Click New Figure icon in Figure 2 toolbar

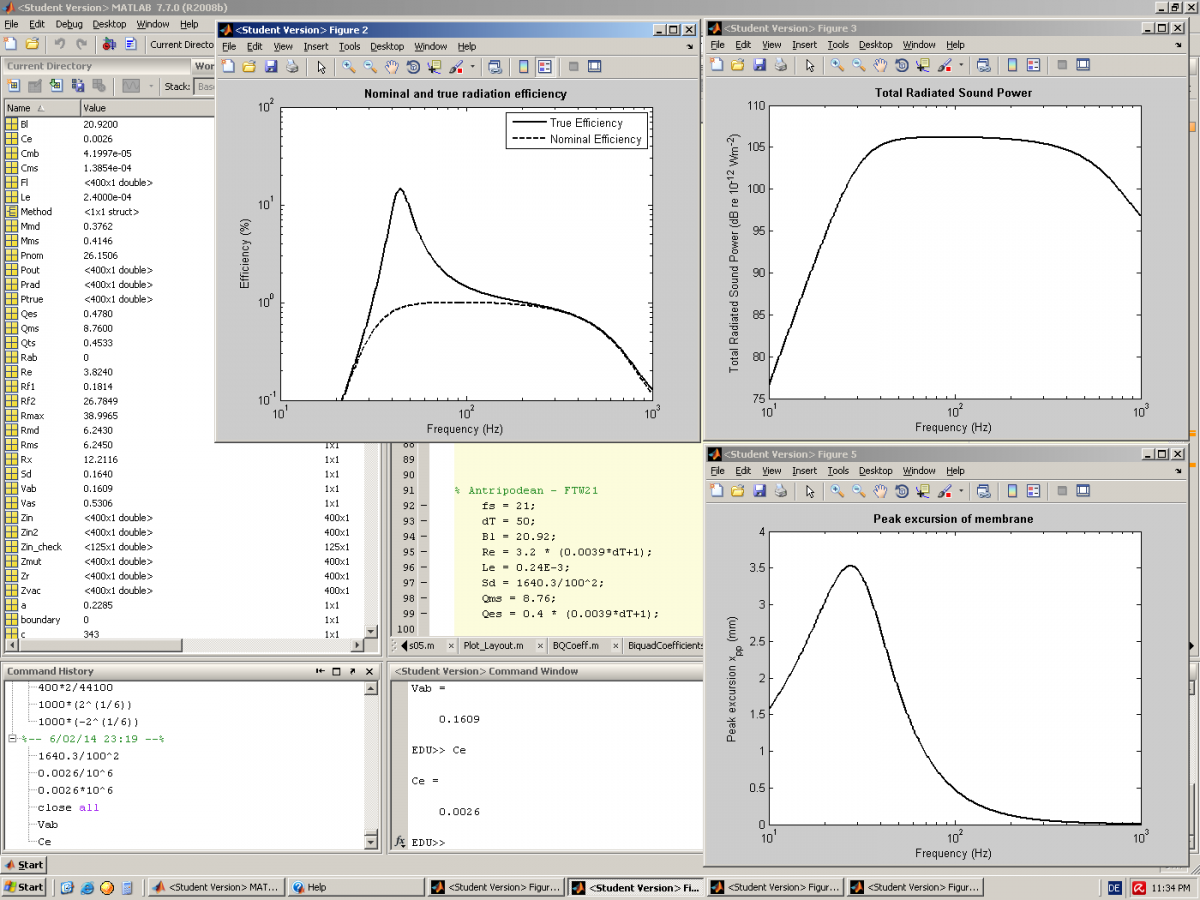227,67
